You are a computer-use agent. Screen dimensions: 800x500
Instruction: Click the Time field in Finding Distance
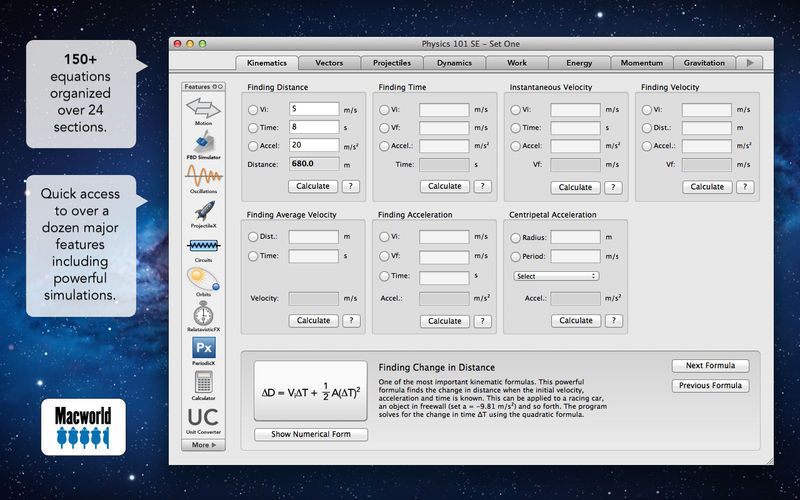tap(314, 127)
